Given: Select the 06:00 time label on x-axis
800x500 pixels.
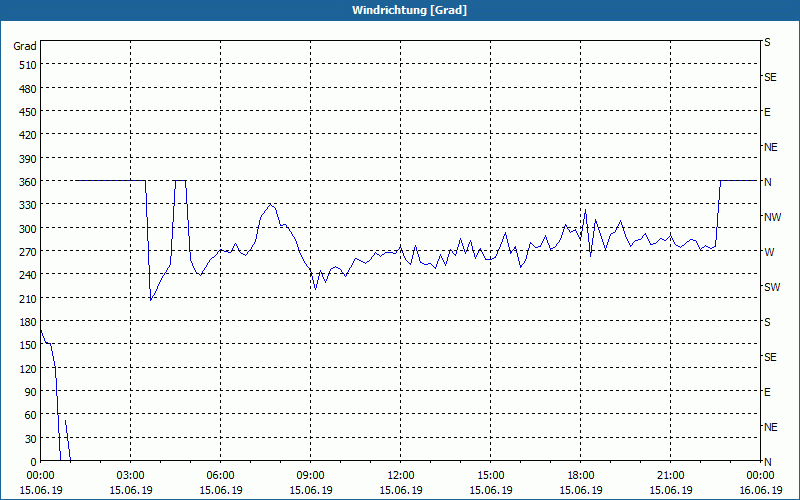Looking at the screenshot, I should click(220, 476).
